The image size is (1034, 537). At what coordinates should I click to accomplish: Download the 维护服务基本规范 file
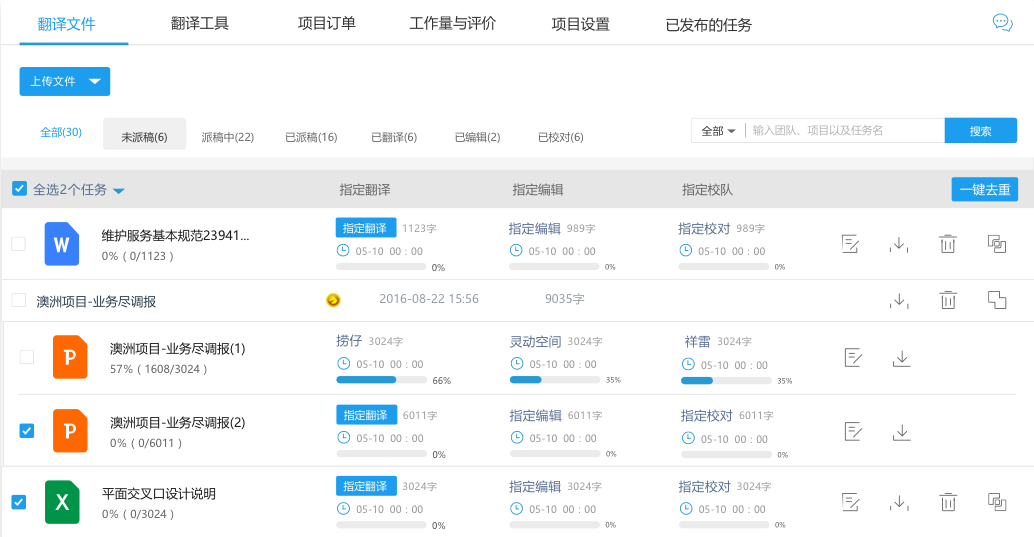click(x=900, y=244)
